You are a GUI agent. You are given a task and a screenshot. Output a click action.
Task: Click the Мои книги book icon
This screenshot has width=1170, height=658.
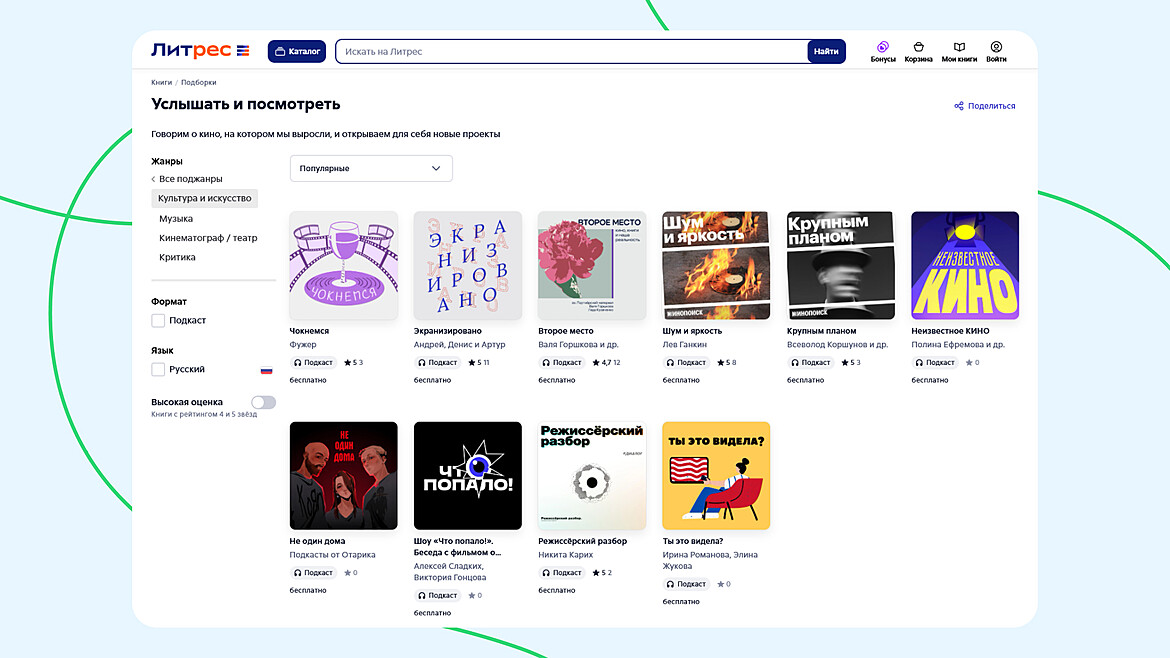coord(959,47)
